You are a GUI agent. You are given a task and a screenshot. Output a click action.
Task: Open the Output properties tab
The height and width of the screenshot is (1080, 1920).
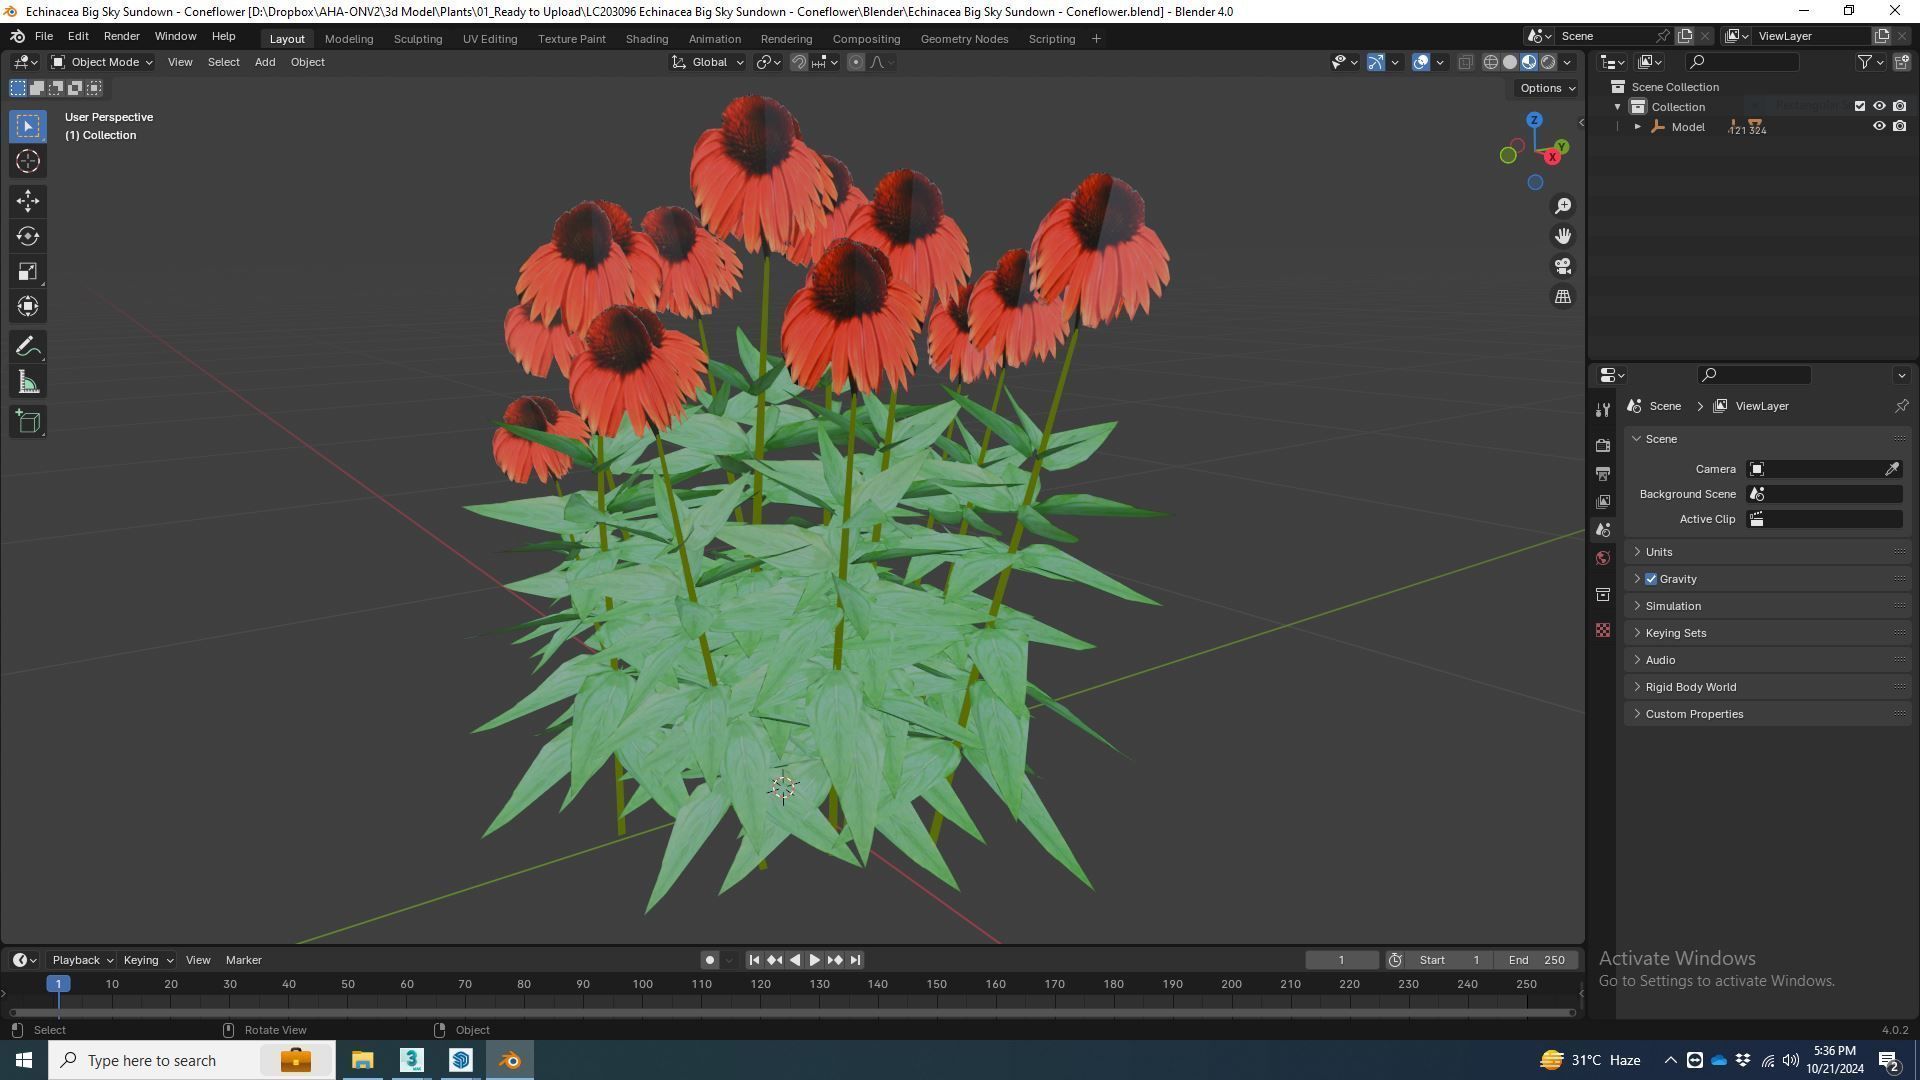pos(1603,473)
